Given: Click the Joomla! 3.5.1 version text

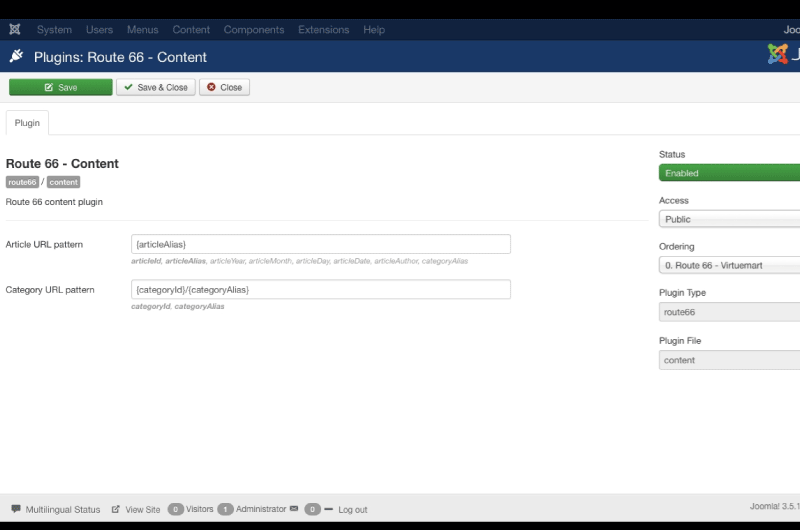Looking at the screenshot, I should (774, 506).
